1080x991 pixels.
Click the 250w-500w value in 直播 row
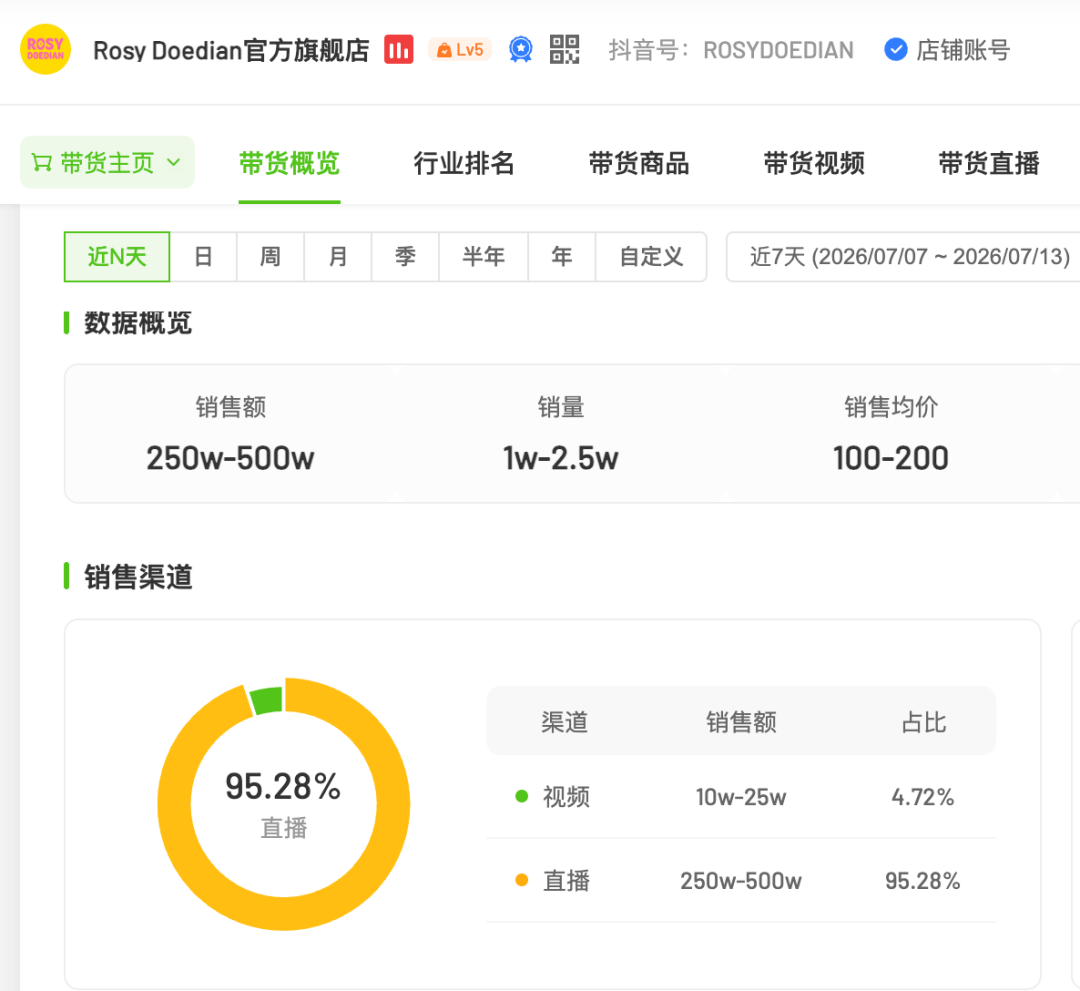[x=741, y=881]
